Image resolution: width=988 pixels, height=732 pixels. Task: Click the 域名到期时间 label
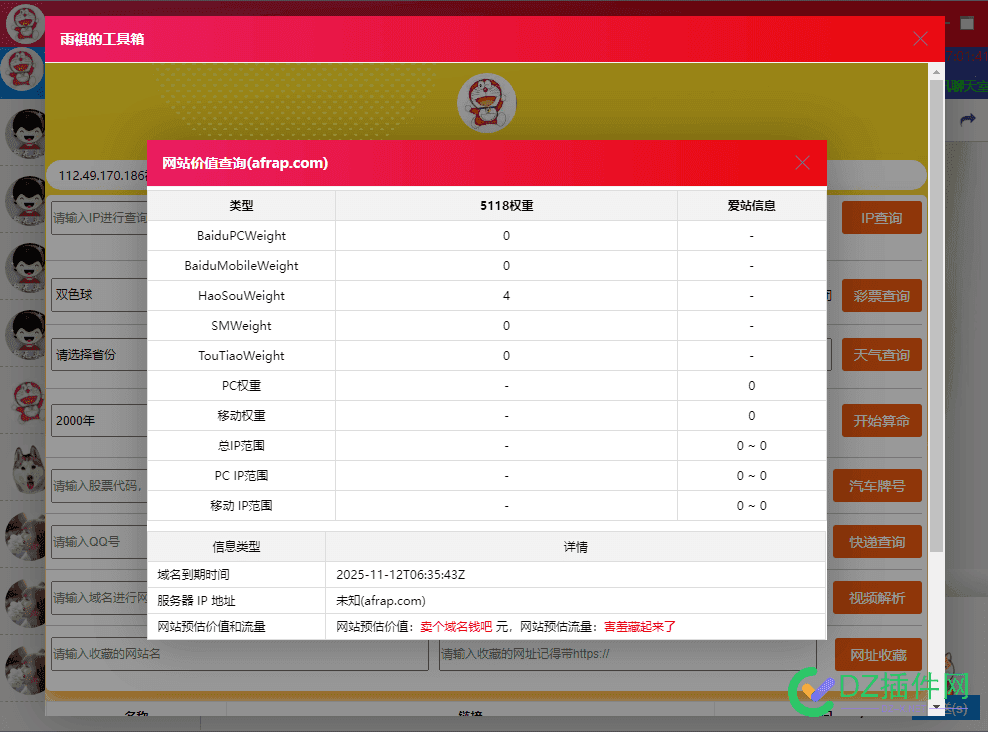tap(193, 575)
